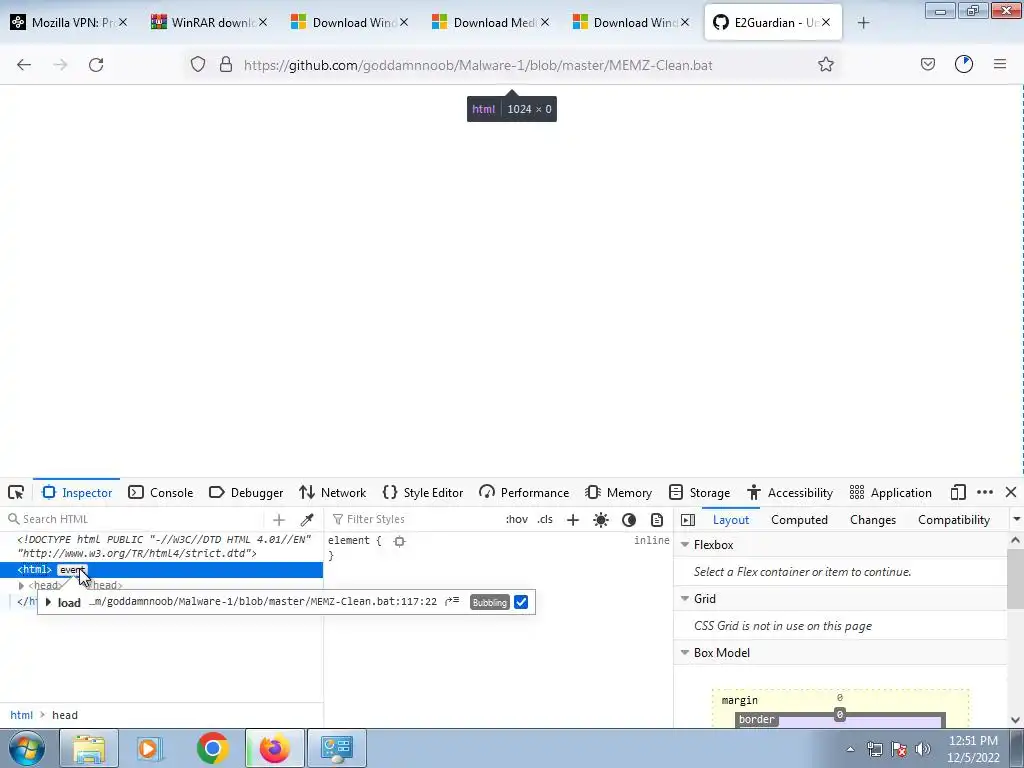Open the Debugger tab
1024x768 pixels.
(246, 492)
